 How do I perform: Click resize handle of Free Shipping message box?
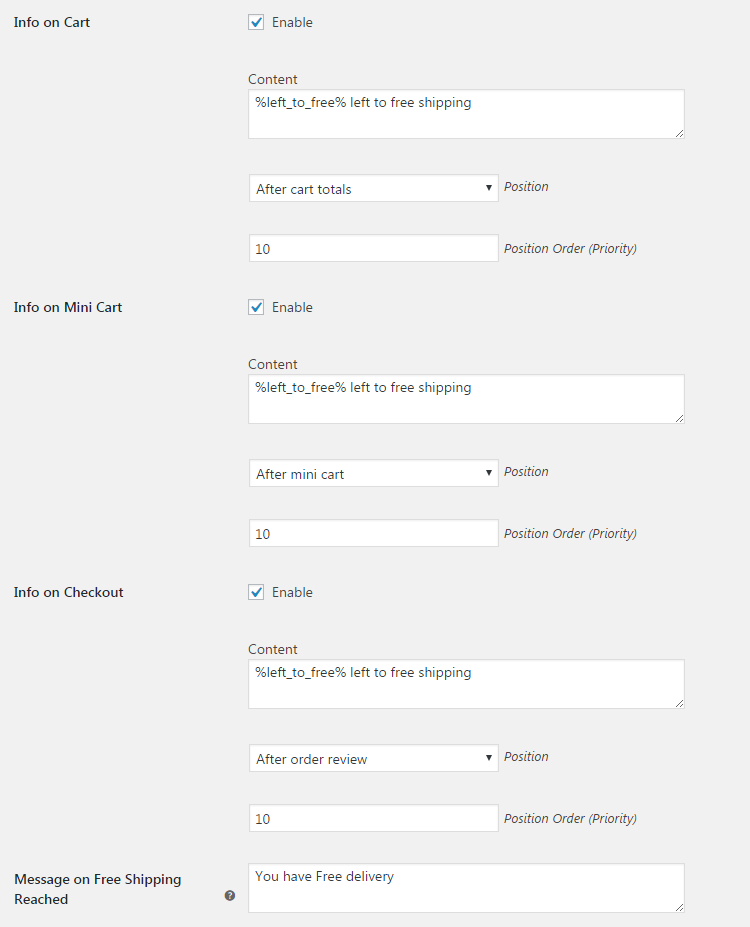coord(680,907)
